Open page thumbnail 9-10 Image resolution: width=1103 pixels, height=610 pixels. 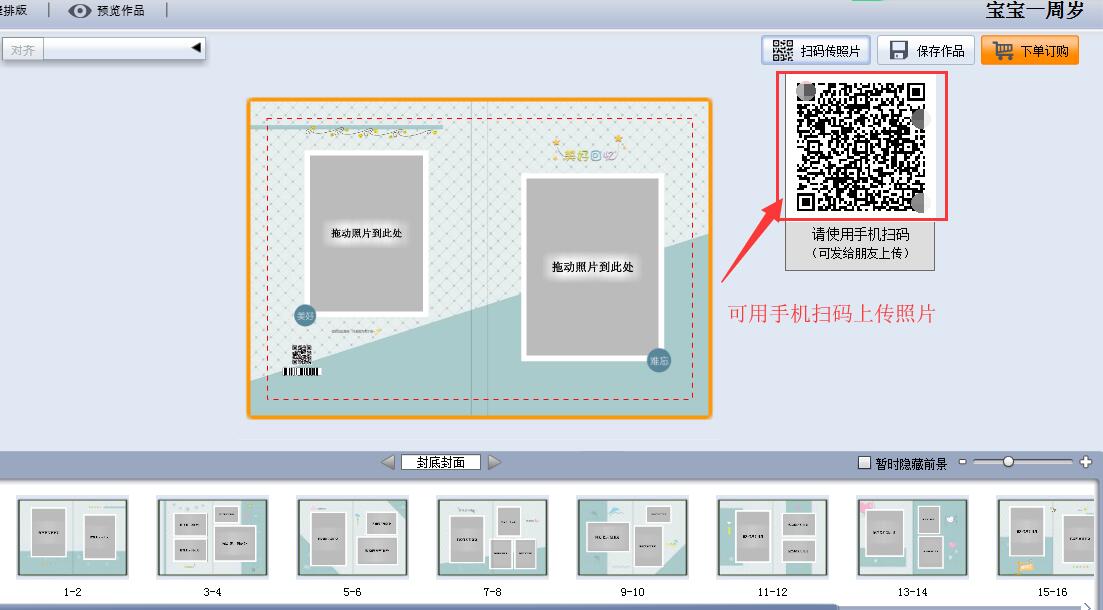tap(632, 537)
